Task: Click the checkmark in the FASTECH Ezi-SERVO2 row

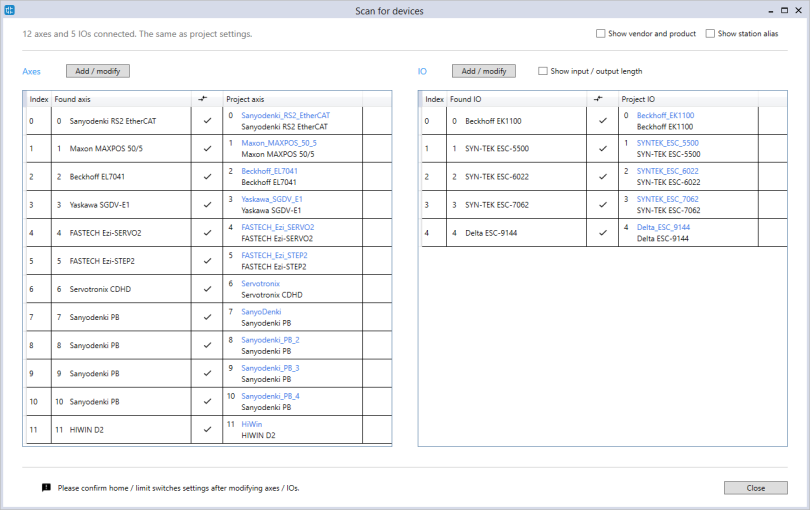Action: tap(207, 233)
